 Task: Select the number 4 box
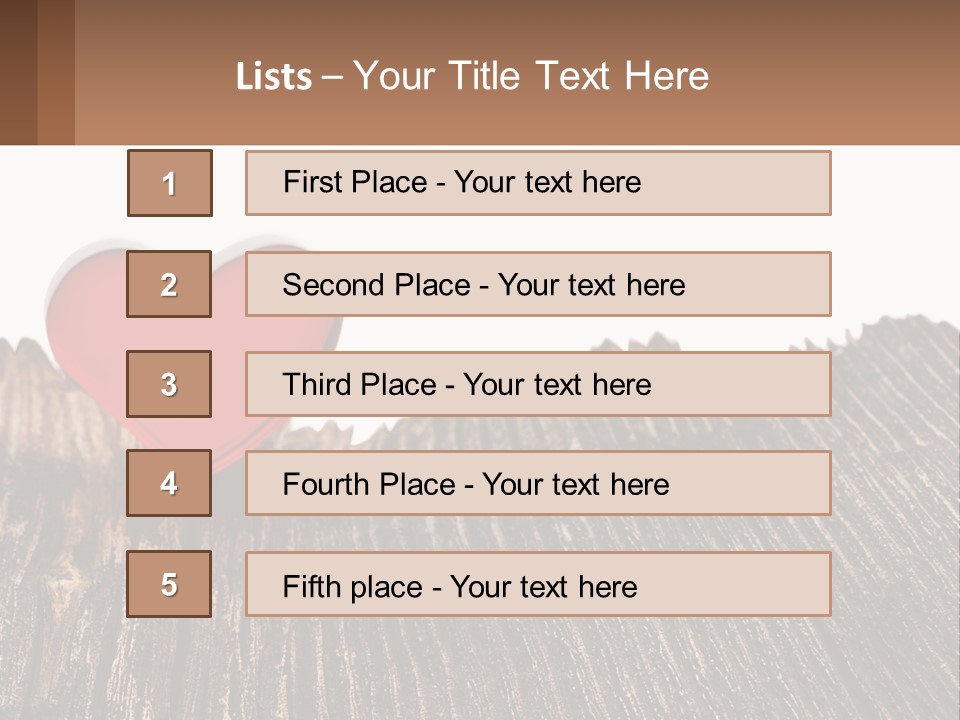tap(169, 483)
